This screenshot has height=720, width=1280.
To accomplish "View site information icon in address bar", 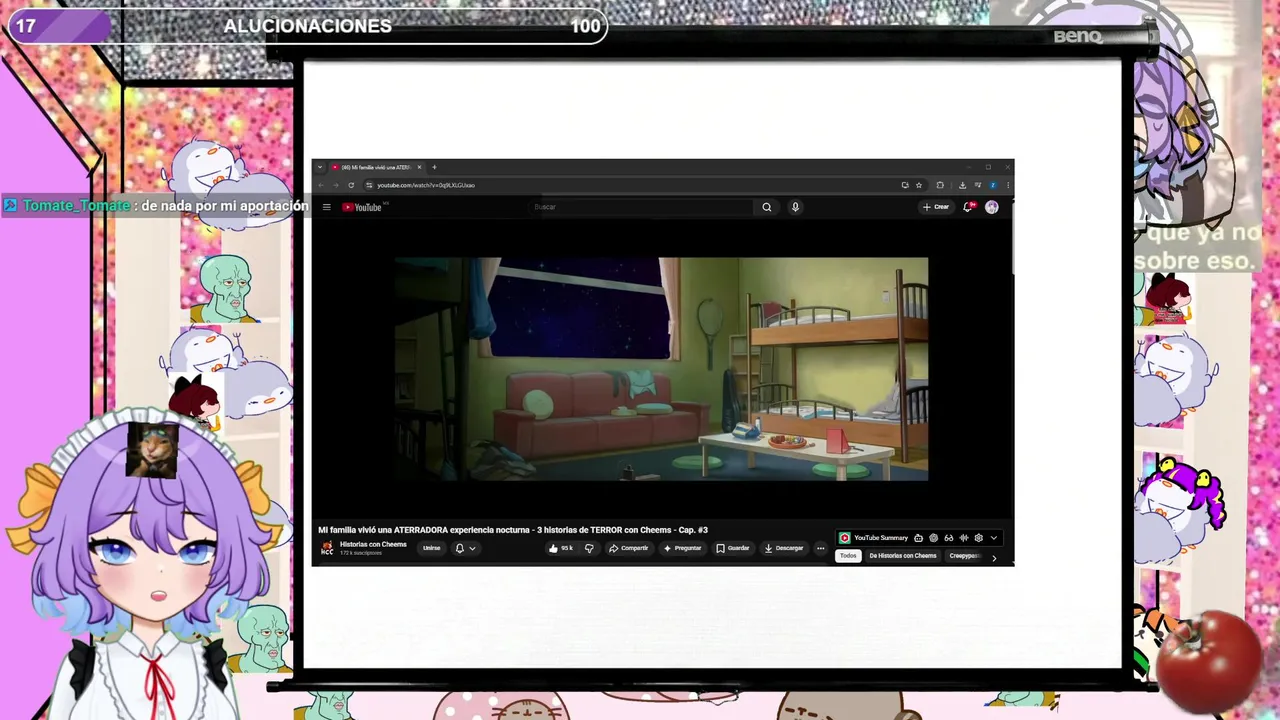I will point(369,185).
